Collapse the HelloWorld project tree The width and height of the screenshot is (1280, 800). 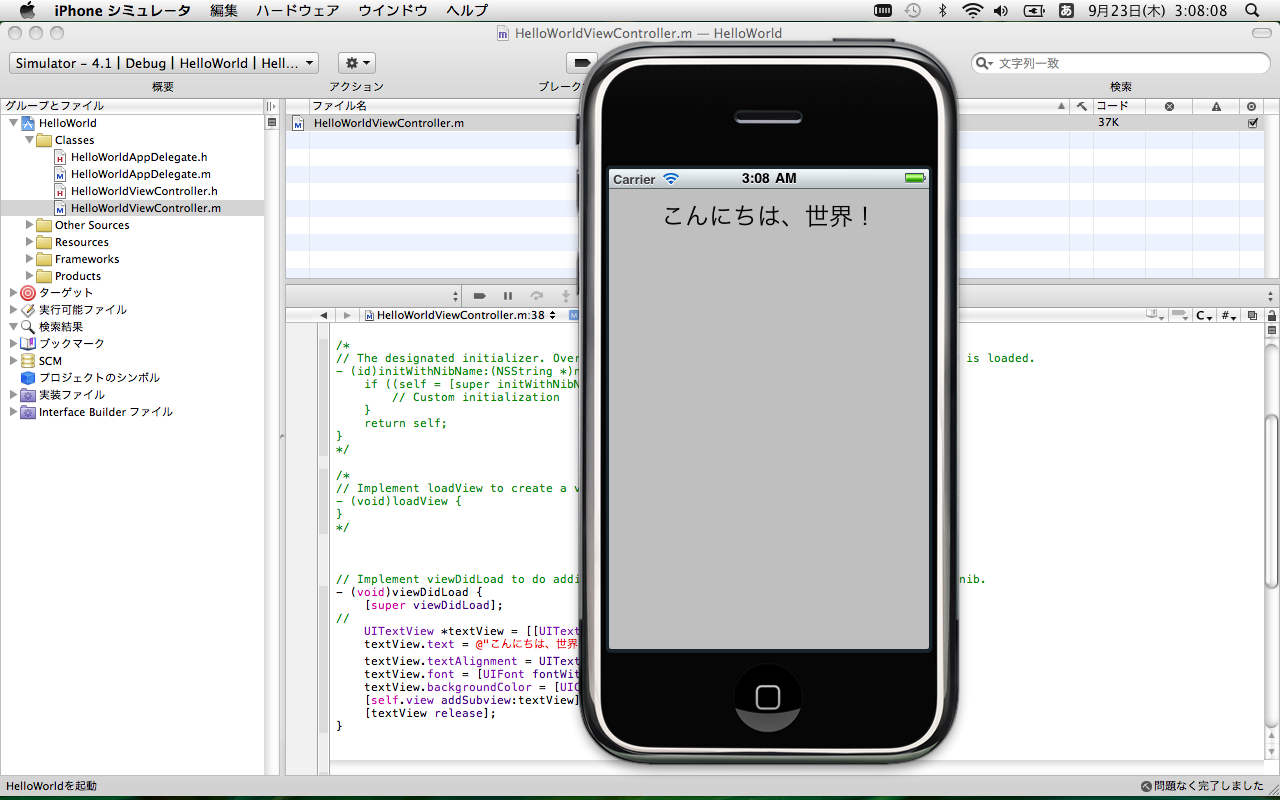point(13,123)
